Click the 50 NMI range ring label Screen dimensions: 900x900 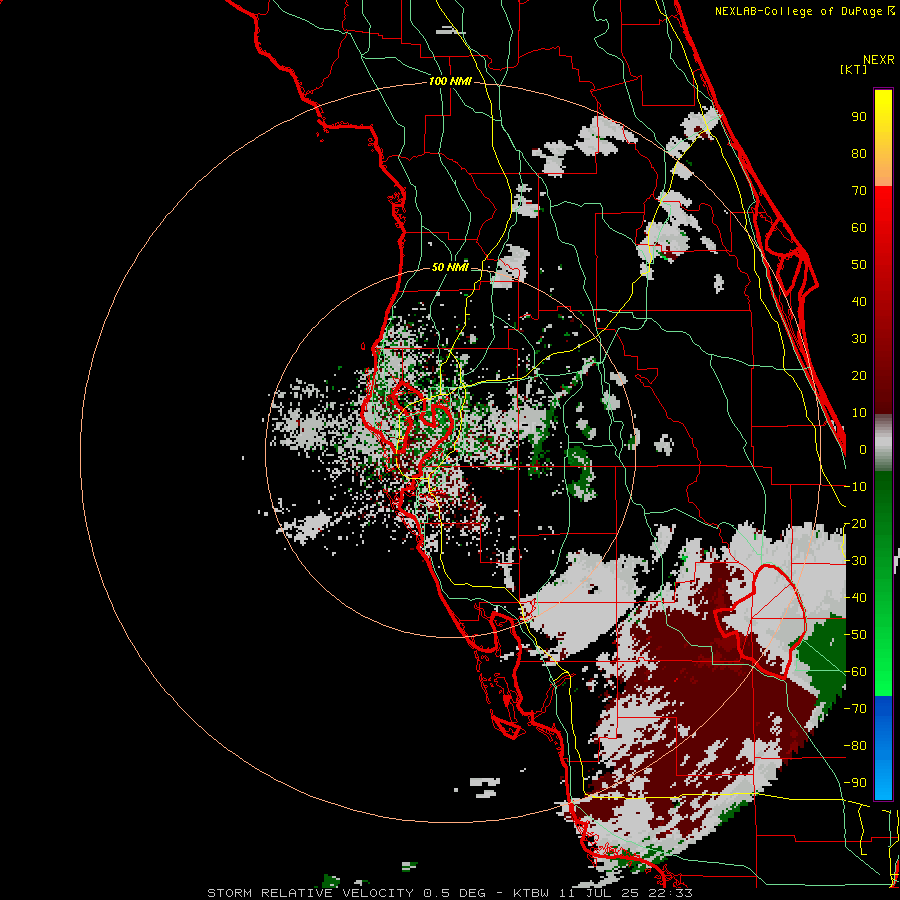[x=450, y=267]
